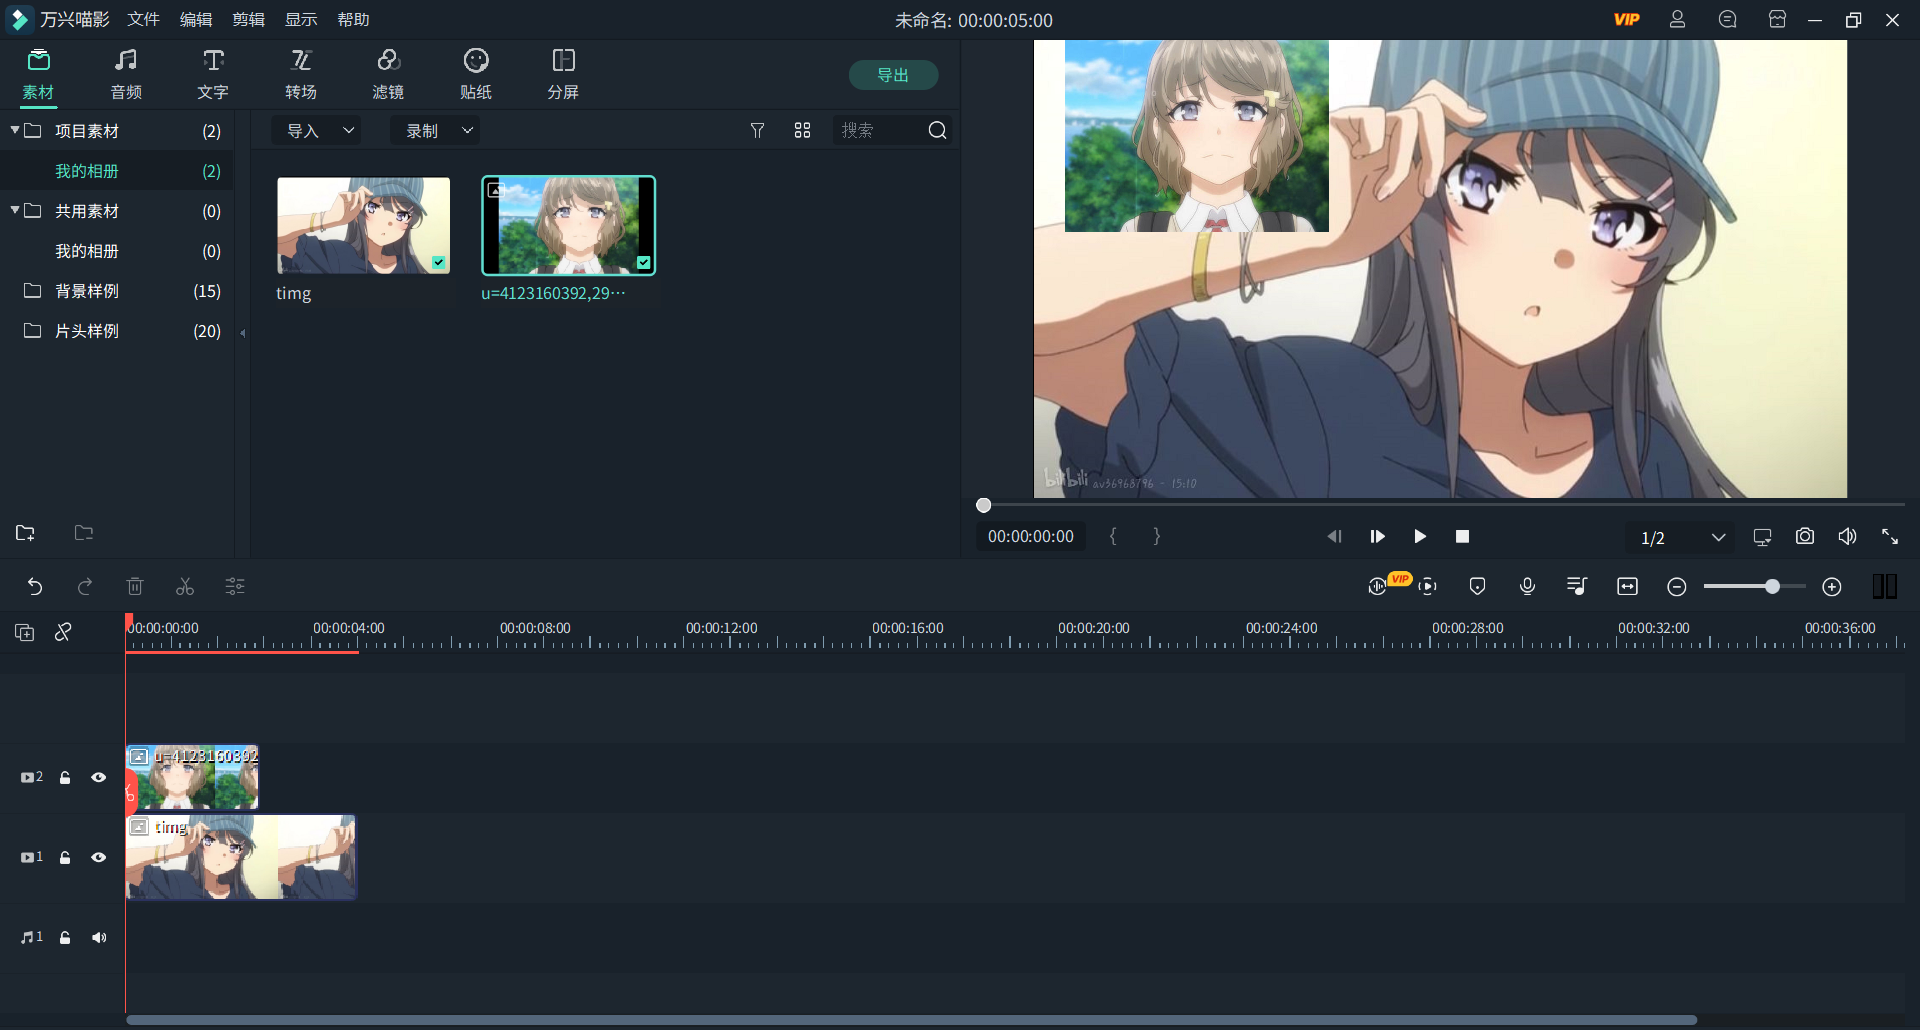Open the 音频 audio tab
The image size is (1920, 1030).
(x=126, y=75)
